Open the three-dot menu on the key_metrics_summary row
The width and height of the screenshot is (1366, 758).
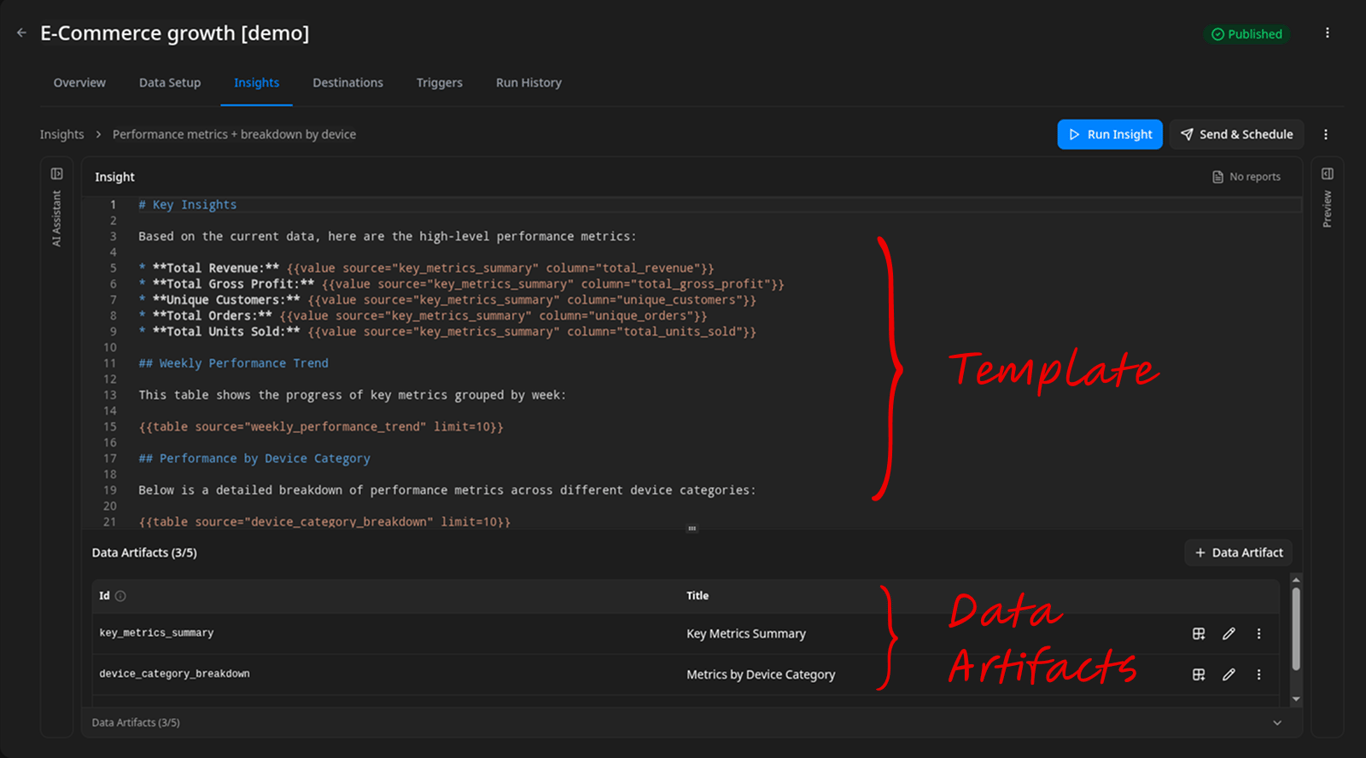pyautogui.click(x=1259, y=633)
